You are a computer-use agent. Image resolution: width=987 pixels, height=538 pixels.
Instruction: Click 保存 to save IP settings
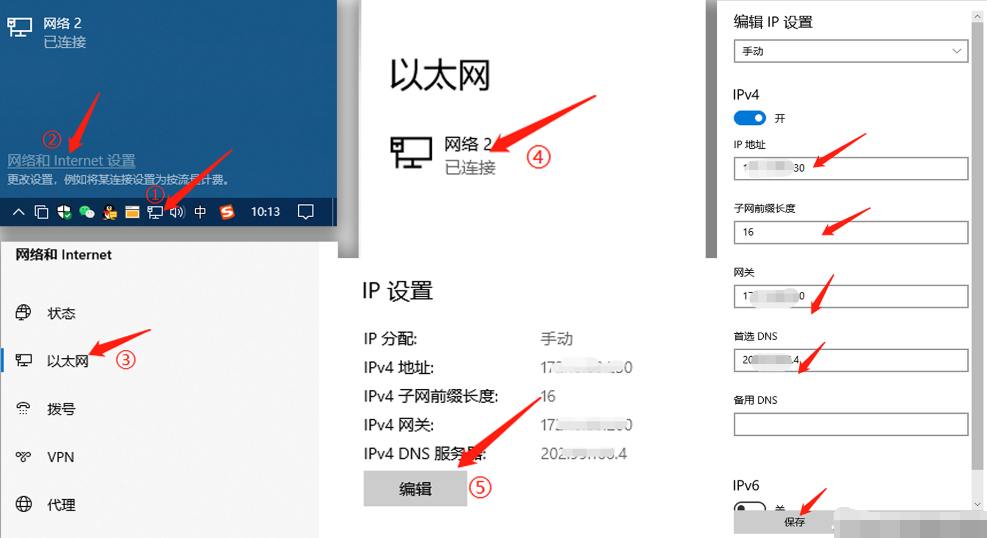(794, 522)
